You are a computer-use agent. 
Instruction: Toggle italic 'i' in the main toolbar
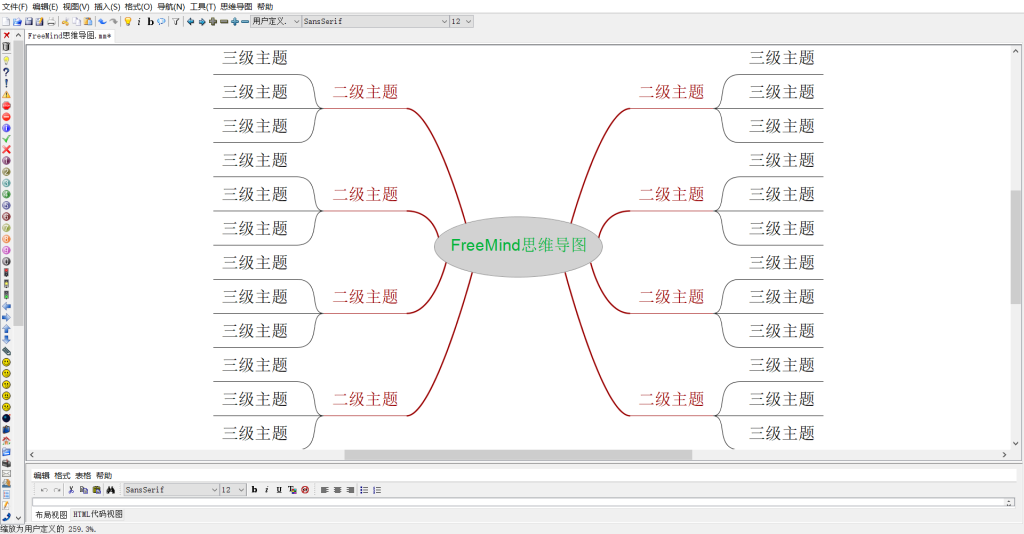coord(139,22)
